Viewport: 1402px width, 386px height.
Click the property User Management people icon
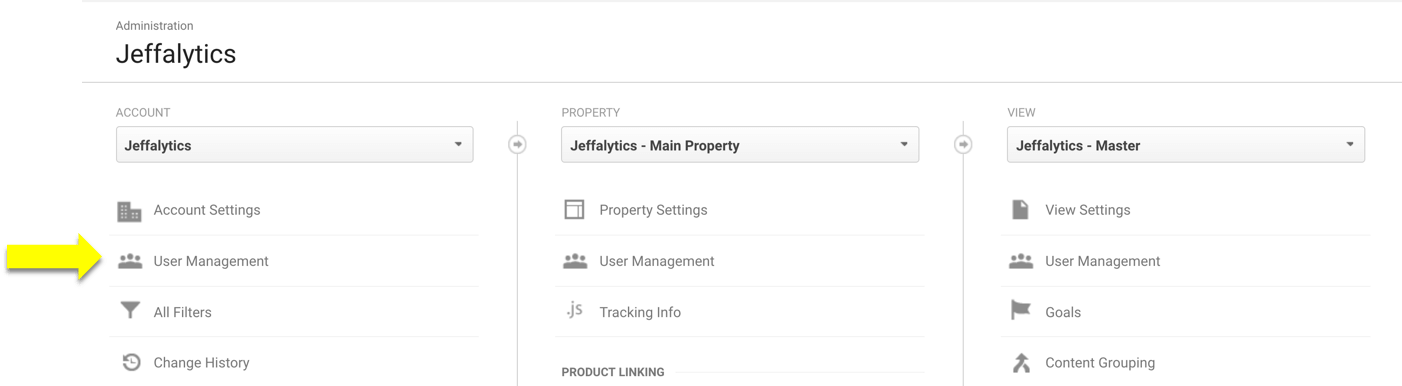(575, 261)
